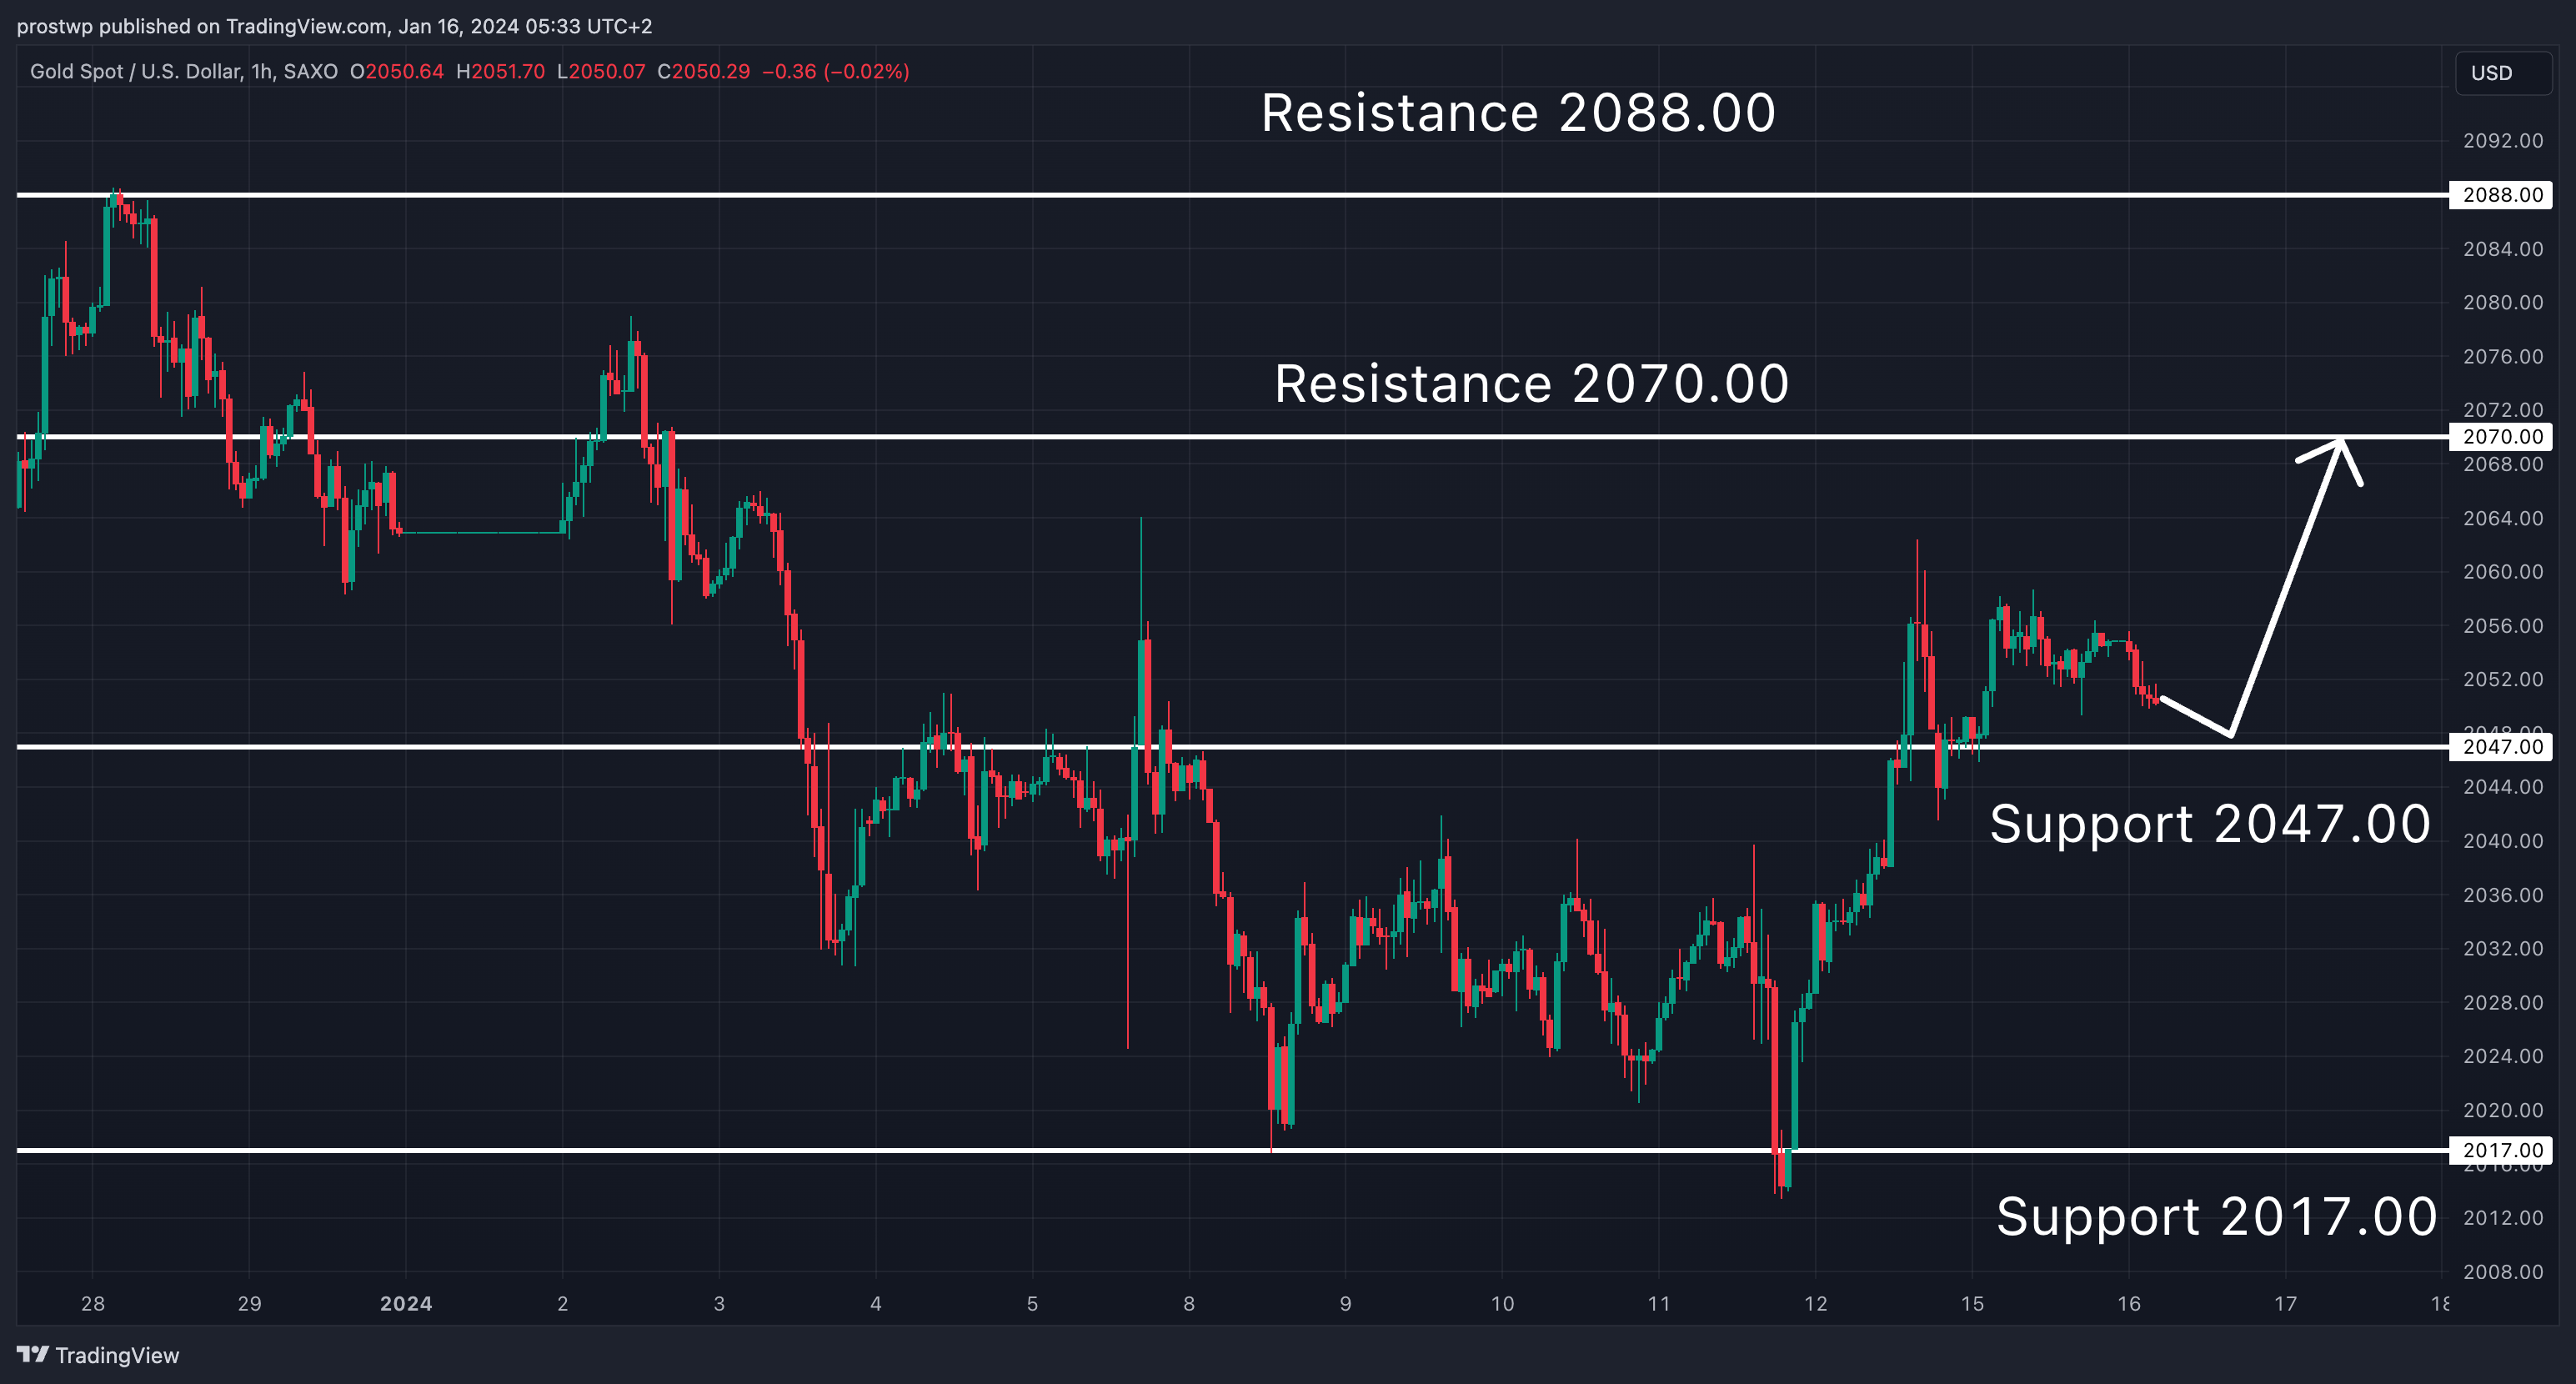Select the 8 date marker on time axis
This screenshot has width=2576, height=1384.
tap(1189, 1304)
